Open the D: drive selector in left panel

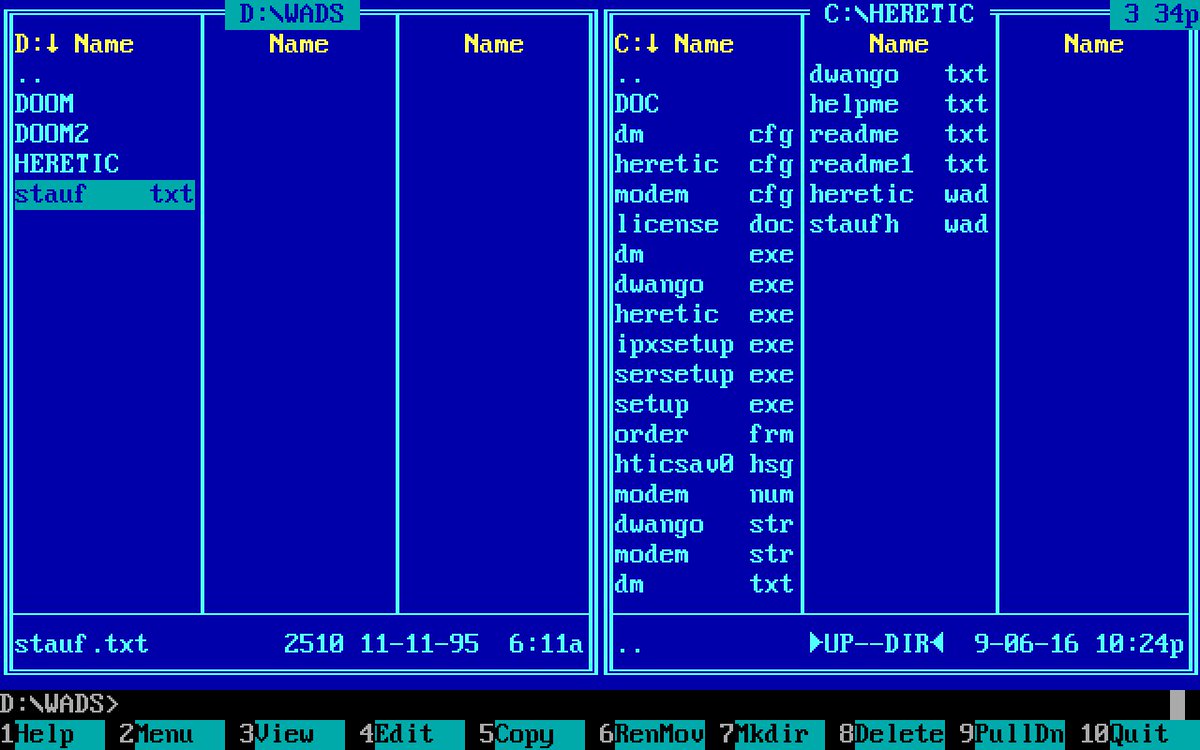point(36,44)
